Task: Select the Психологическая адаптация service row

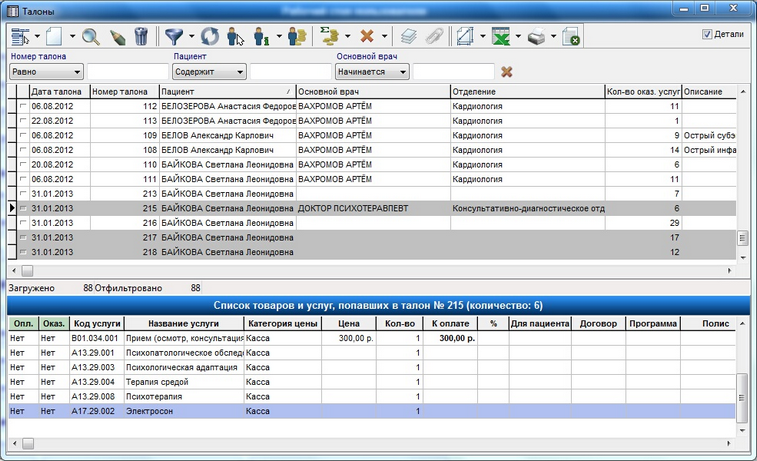Action: (x=372, y=367)
